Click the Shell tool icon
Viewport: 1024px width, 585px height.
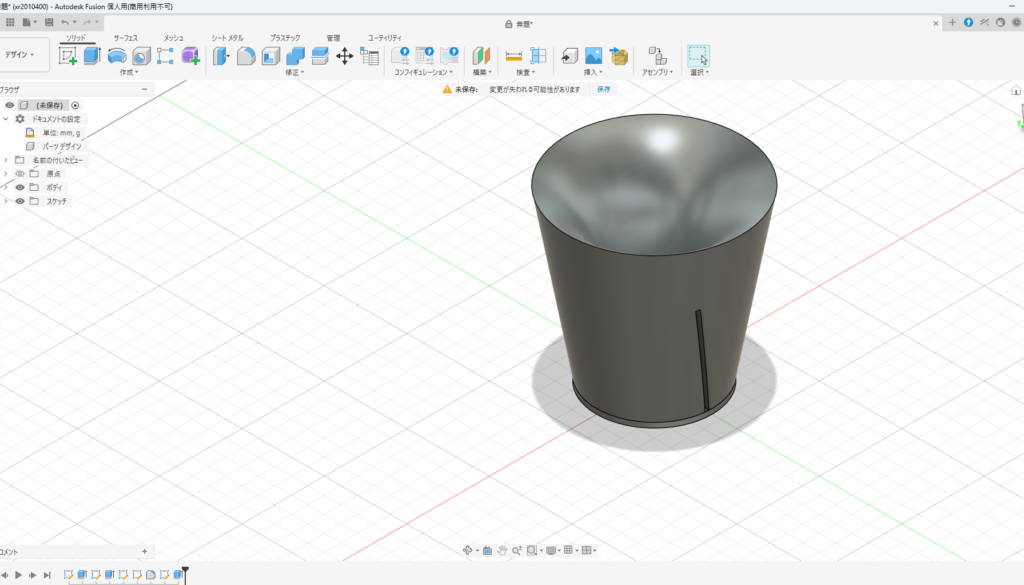[271, 56]
